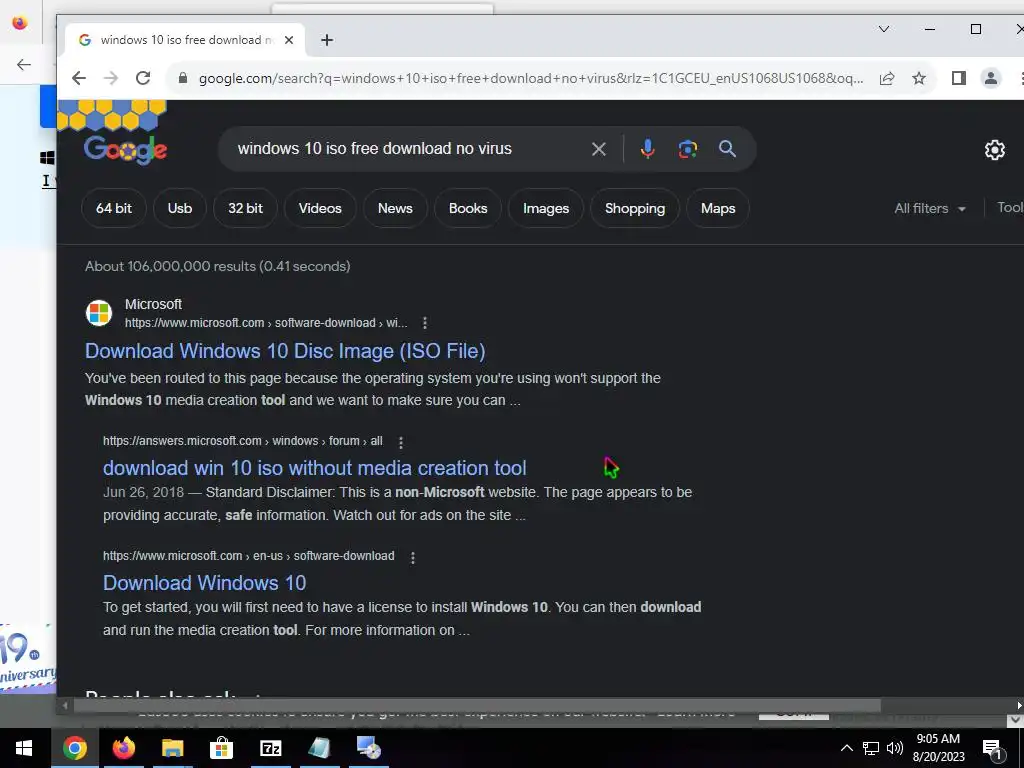Image resolution: width=1024 pixels, height=768 pixels.
Task: Open Chrome's tab search chevron
Action: point(884,29)
